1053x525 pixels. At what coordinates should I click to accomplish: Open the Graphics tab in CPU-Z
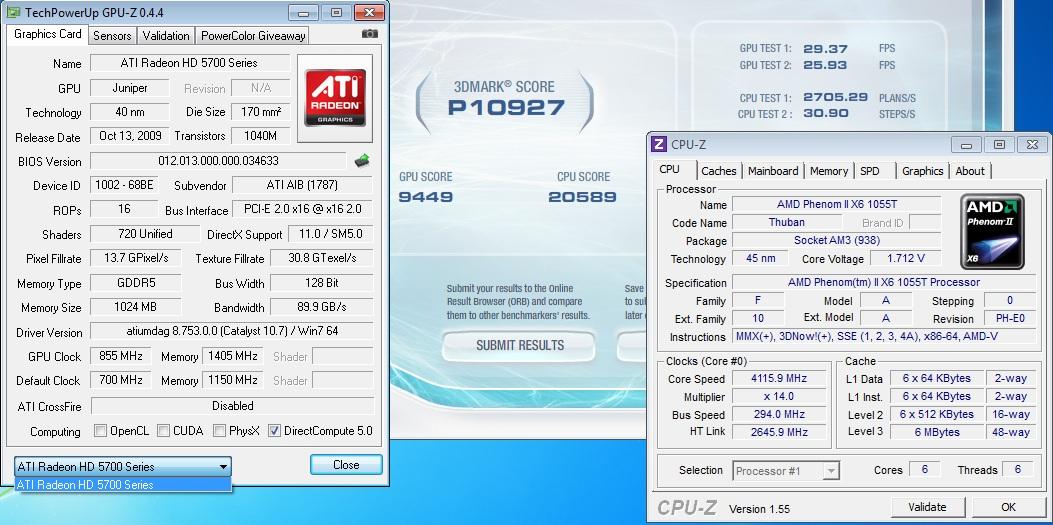click(x=923, y=171)
